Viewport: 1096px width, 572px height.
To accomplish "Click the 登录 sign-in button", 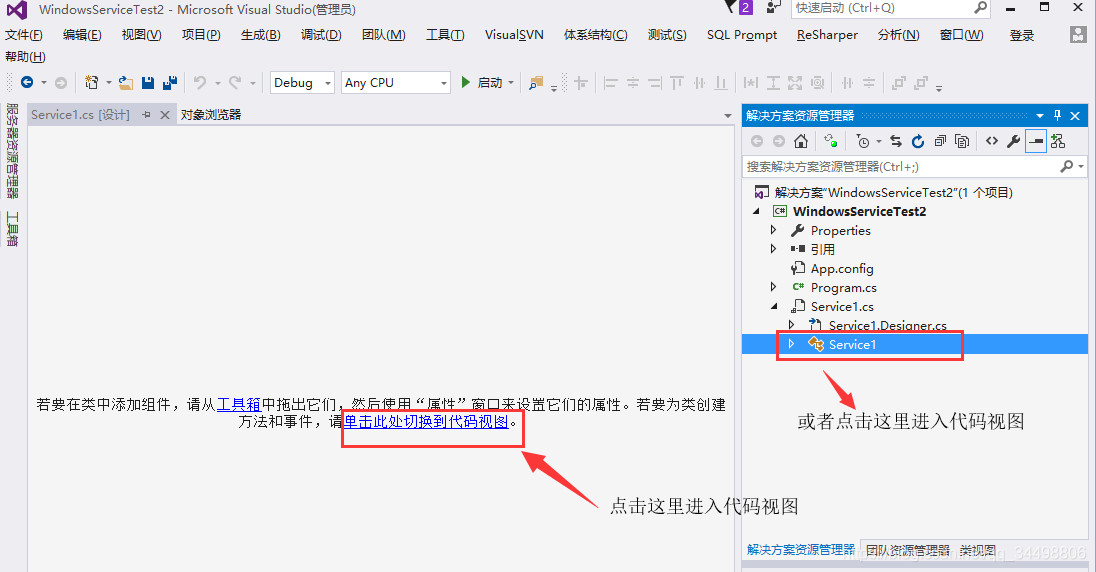I will pos(1022,35).
